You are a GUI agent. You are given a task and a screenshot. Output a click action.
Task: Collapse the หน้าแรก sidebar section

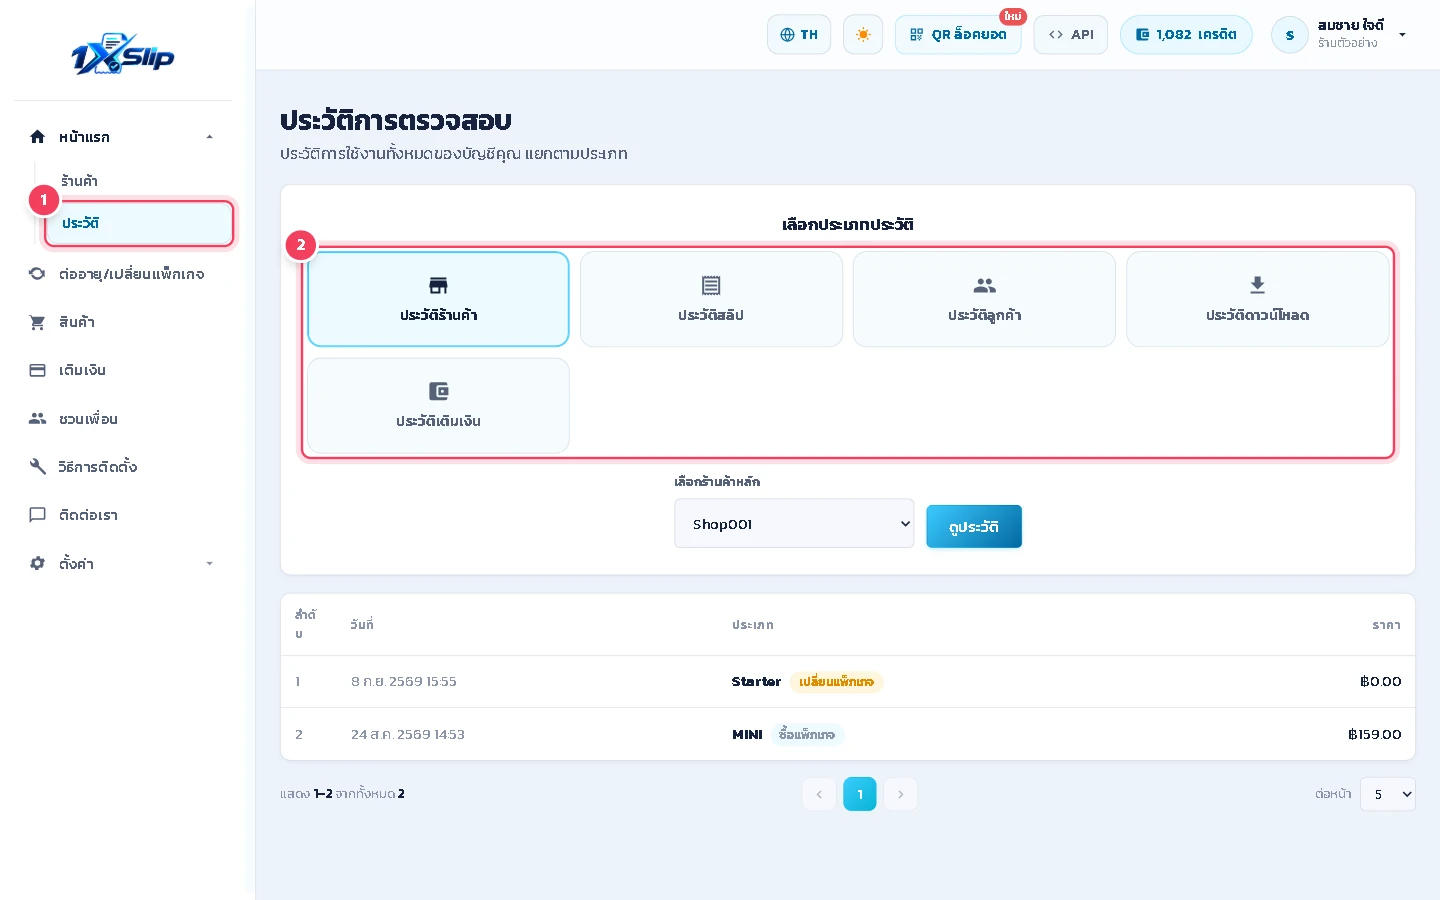pos(209,137)
